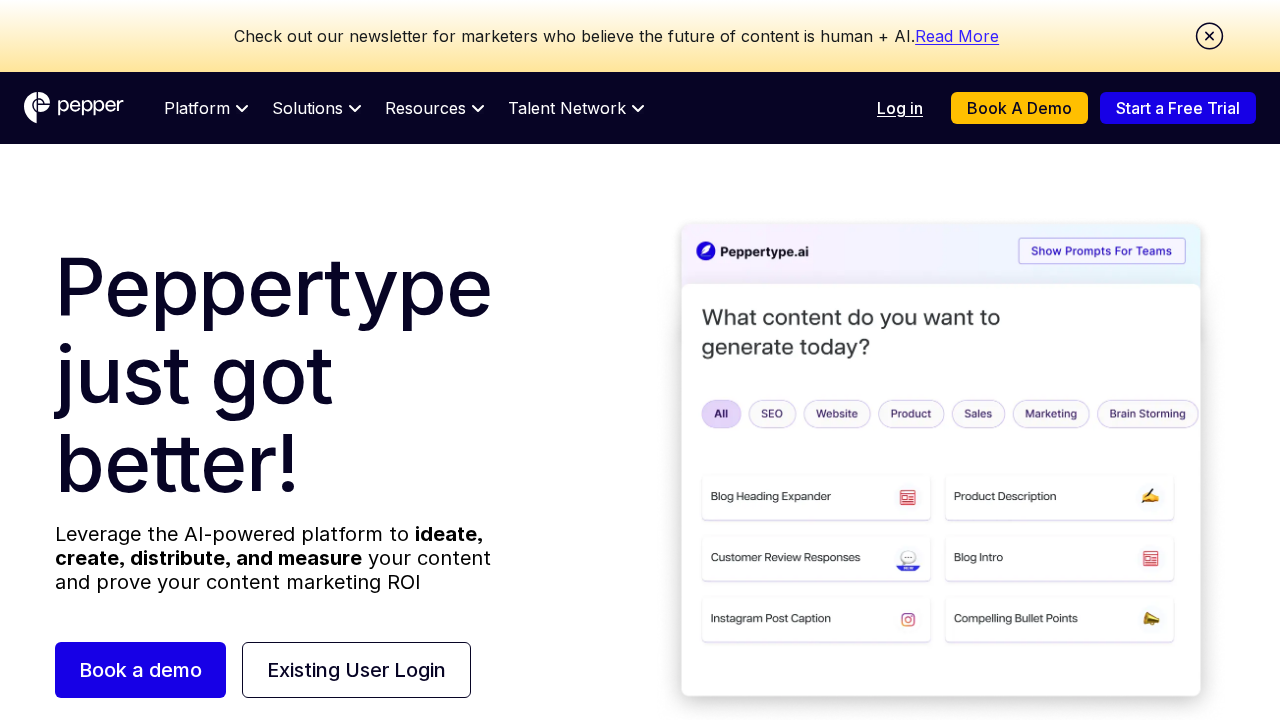Image resolution: width=1280 pixels, height=720 pixels.
Task: Expand the Talent Network menu
Action: pos(575,108)
